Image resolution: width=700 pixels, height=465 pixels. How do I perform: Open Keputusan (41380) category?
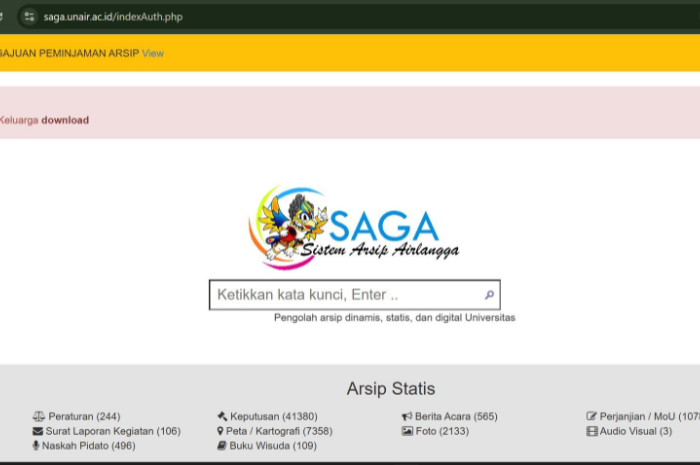point(274,416)
